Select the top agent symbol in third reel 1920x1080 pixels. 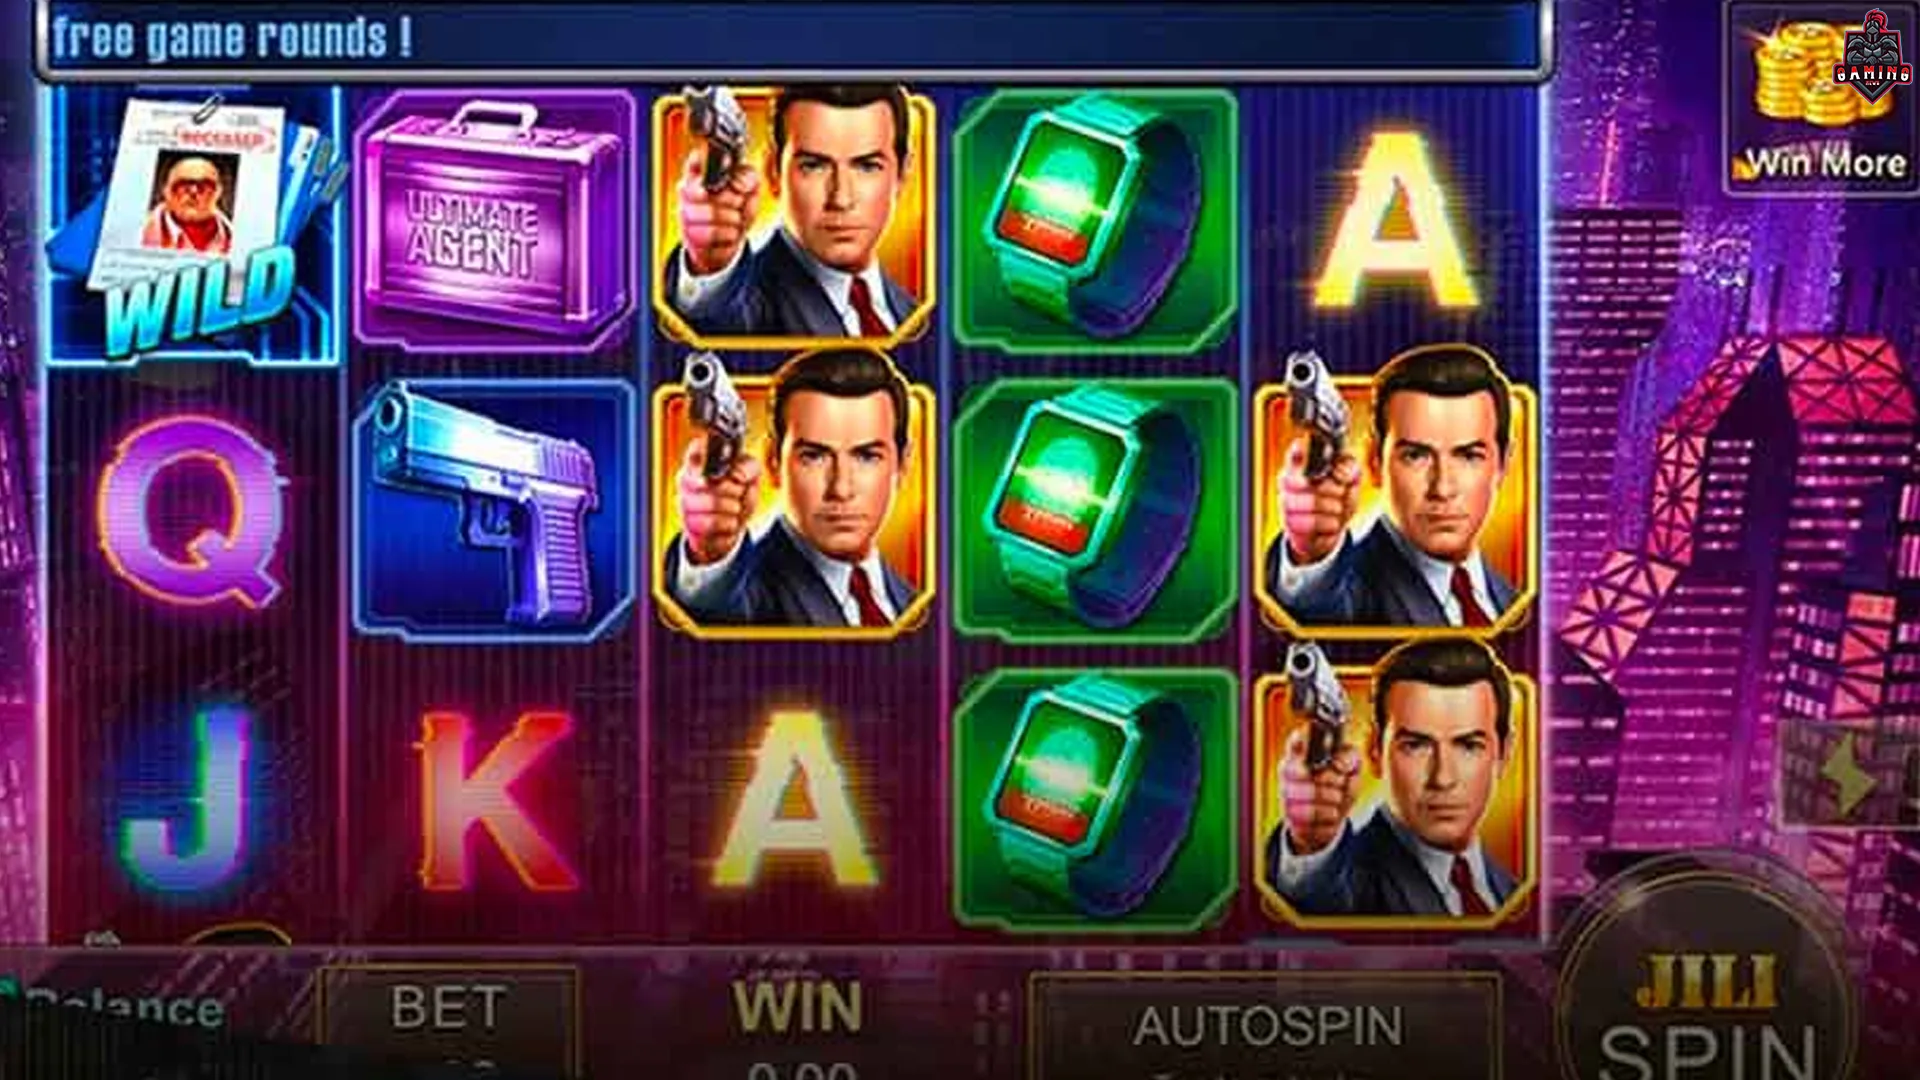click(x=794, y=215)
